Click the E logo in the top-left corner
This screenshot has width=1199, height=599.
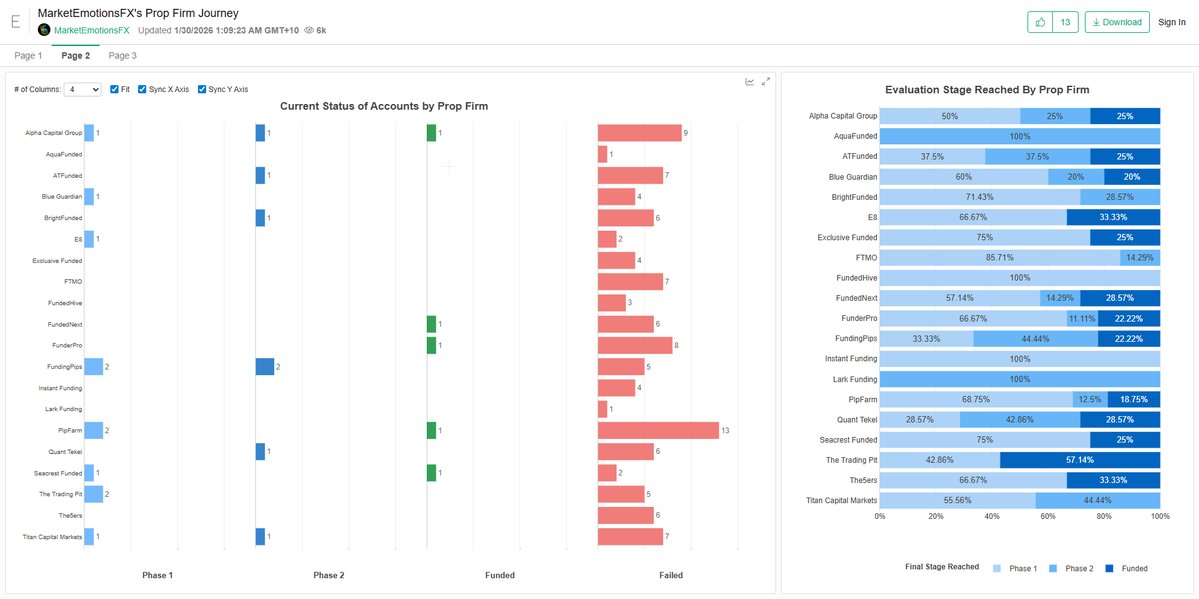(x=14, y=20)
